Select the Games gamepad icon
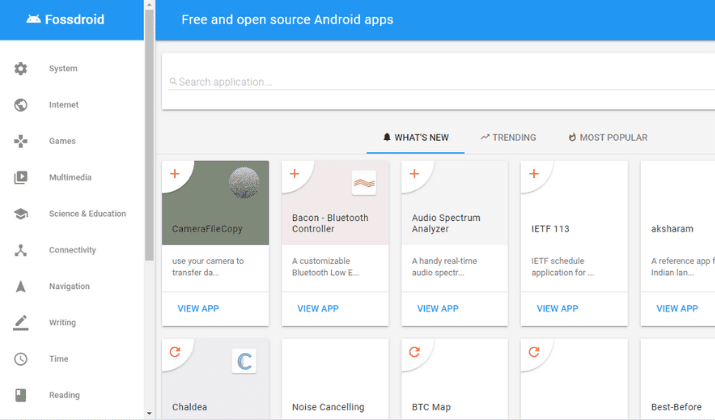715x420 pixels. (x=21, y=141)
